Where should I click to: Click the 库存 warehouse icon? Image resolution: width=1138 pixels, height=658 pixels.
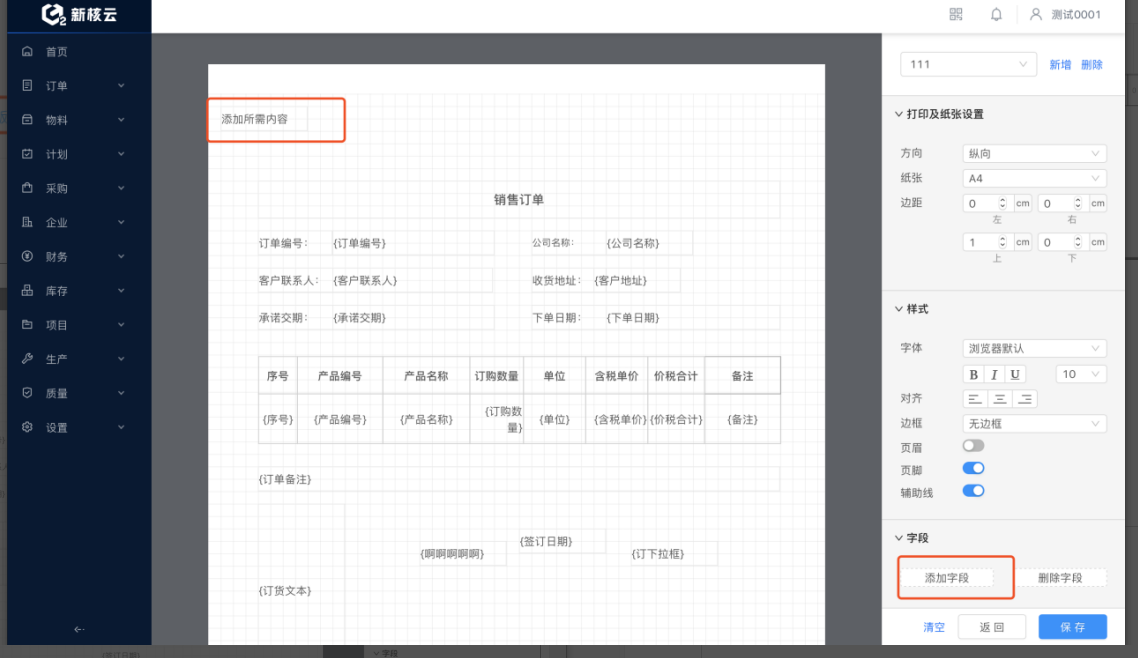click(x=28, y=290)
